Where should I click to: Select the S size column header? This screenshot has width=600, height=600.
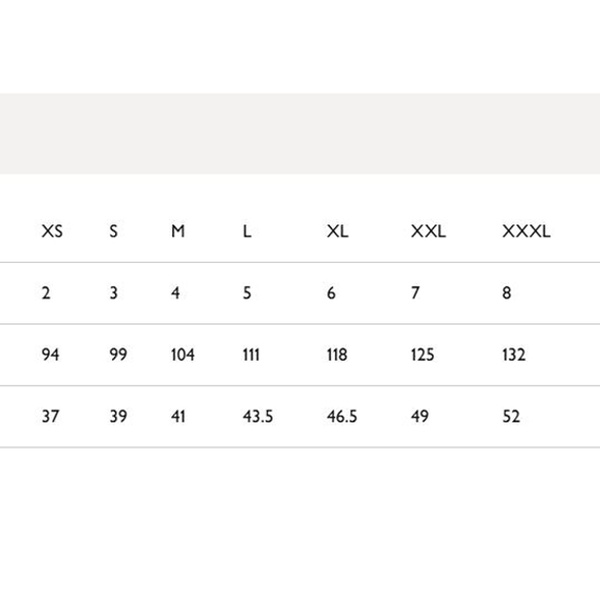point(114,232)
